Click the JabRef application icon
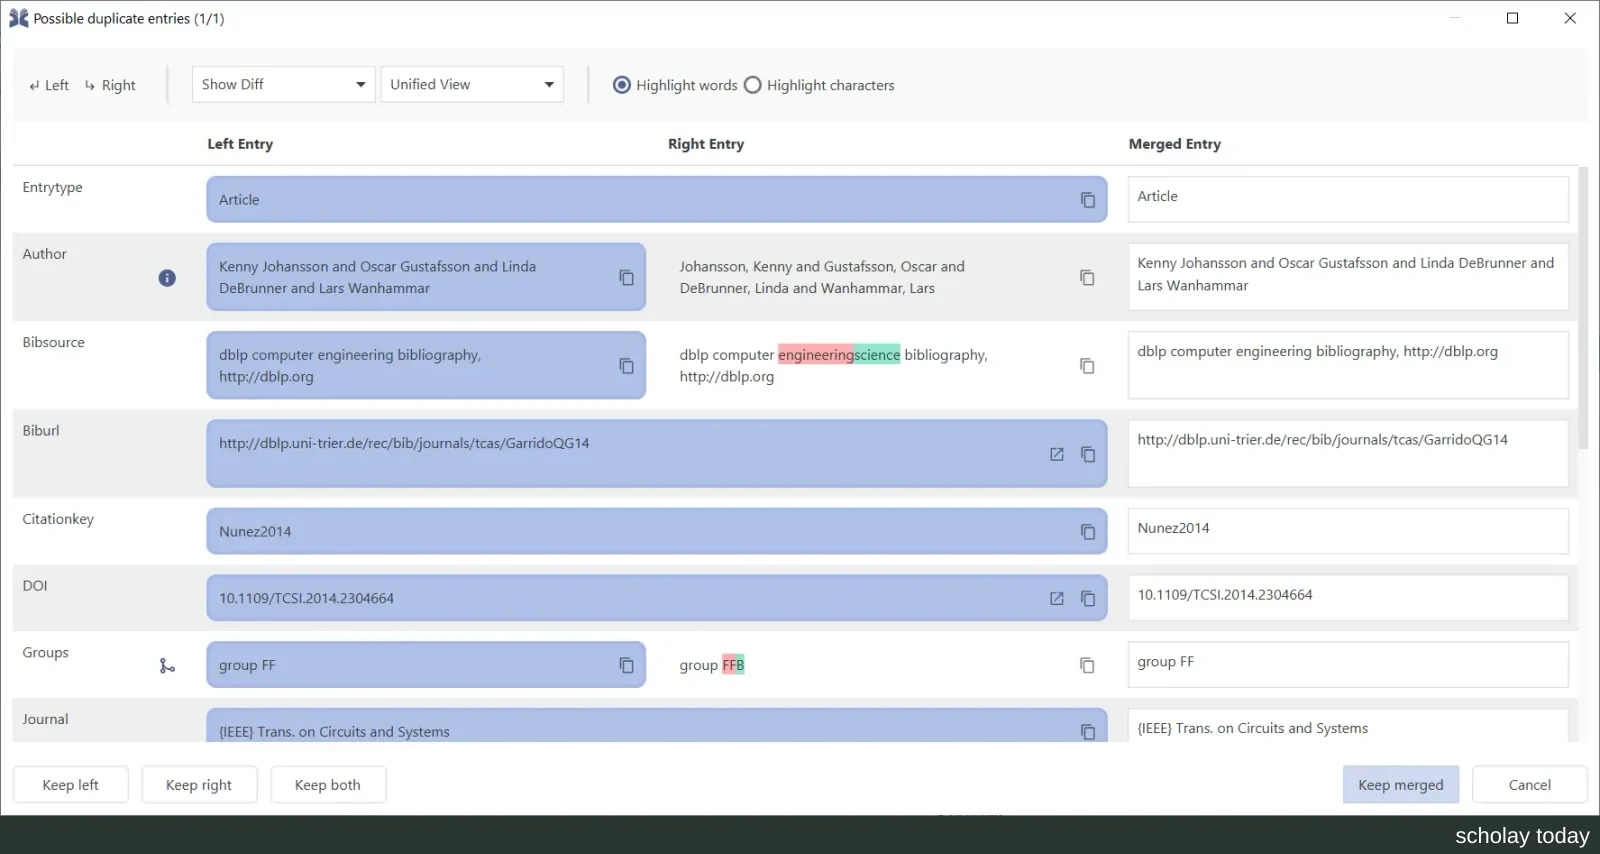Image resolution: width=1600 pixels, height=854 pixels. pos(18,18)
